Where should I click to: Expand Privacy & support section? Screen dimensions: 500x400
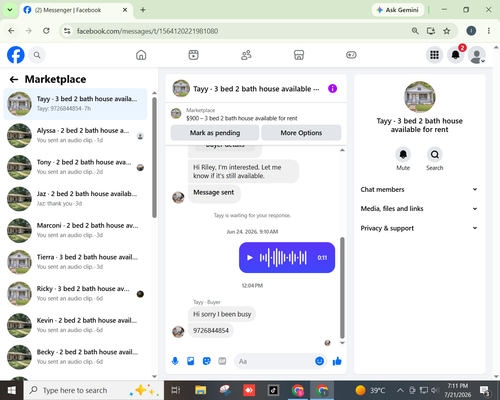point(419,228)
